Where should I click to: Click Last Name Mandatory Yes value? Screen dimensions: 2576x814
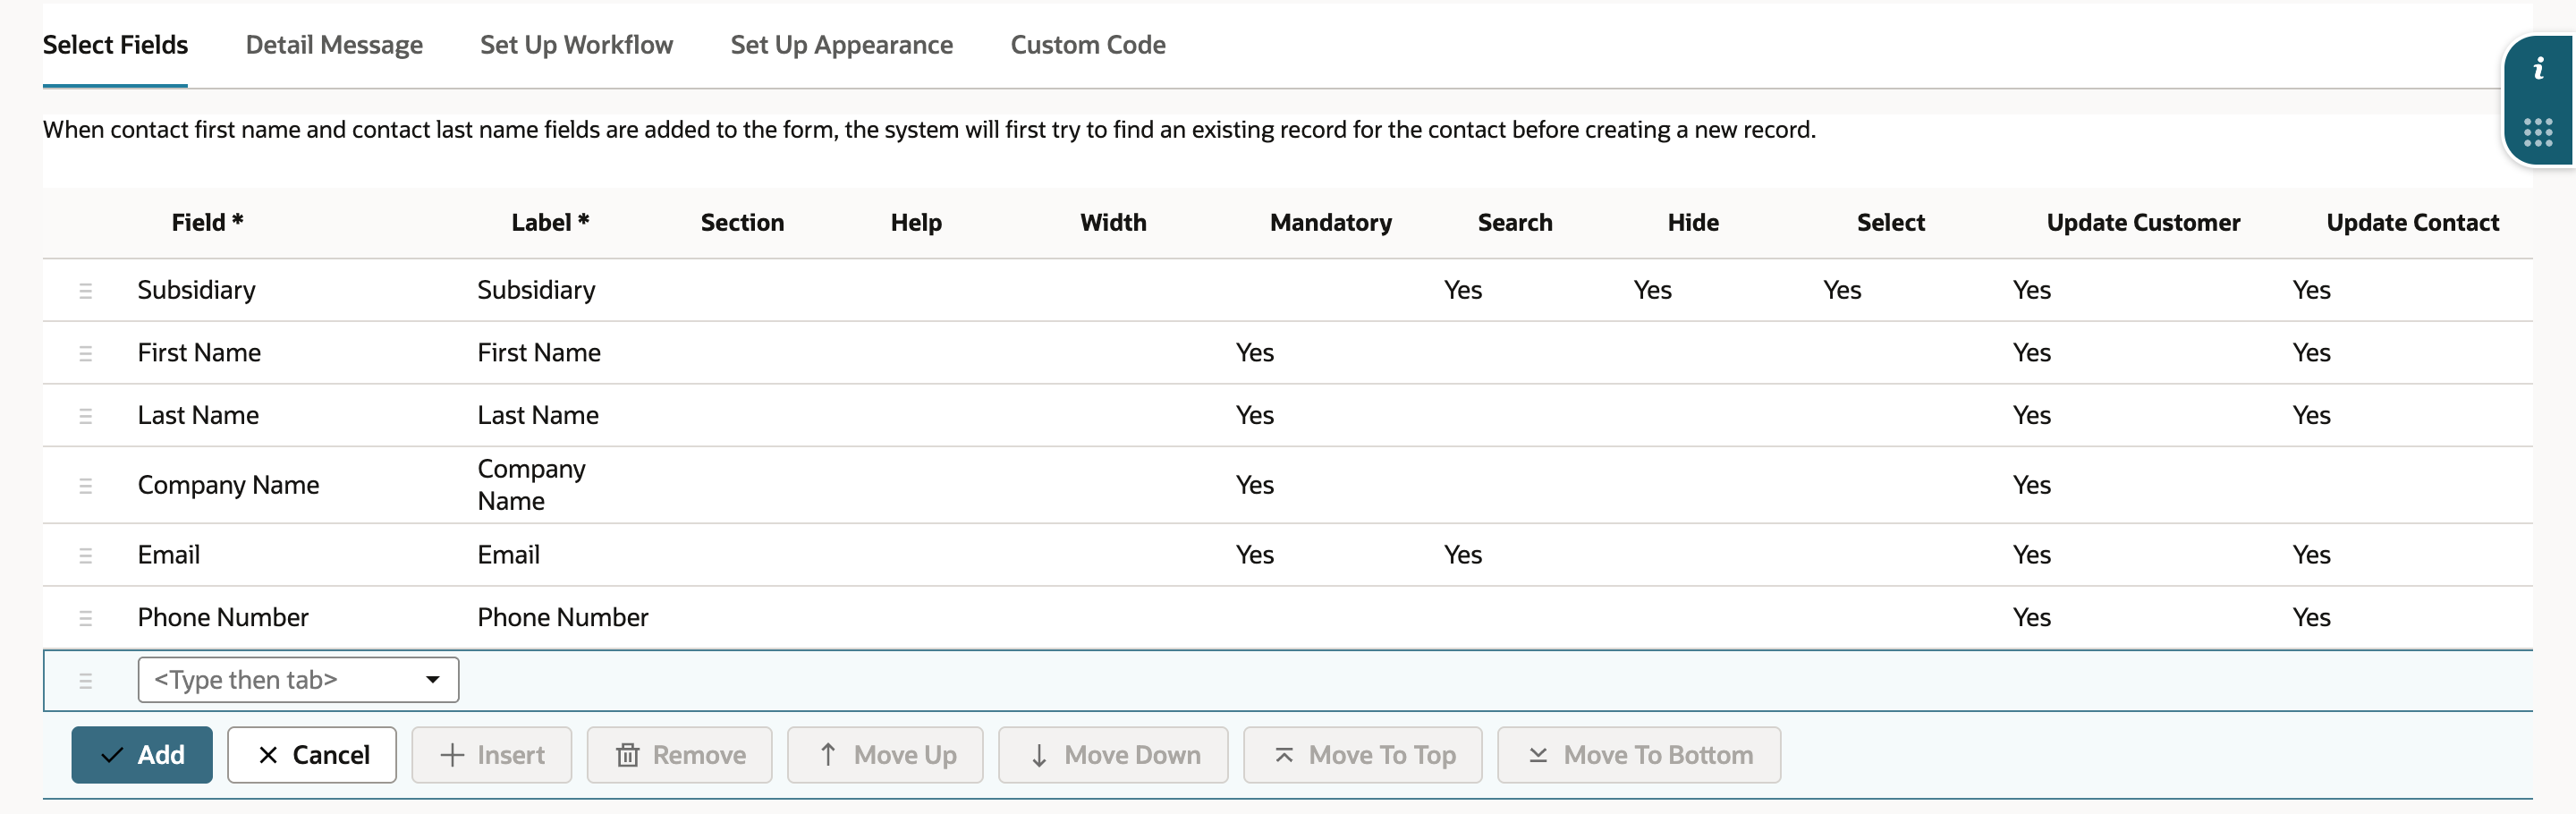(1254, 416)
